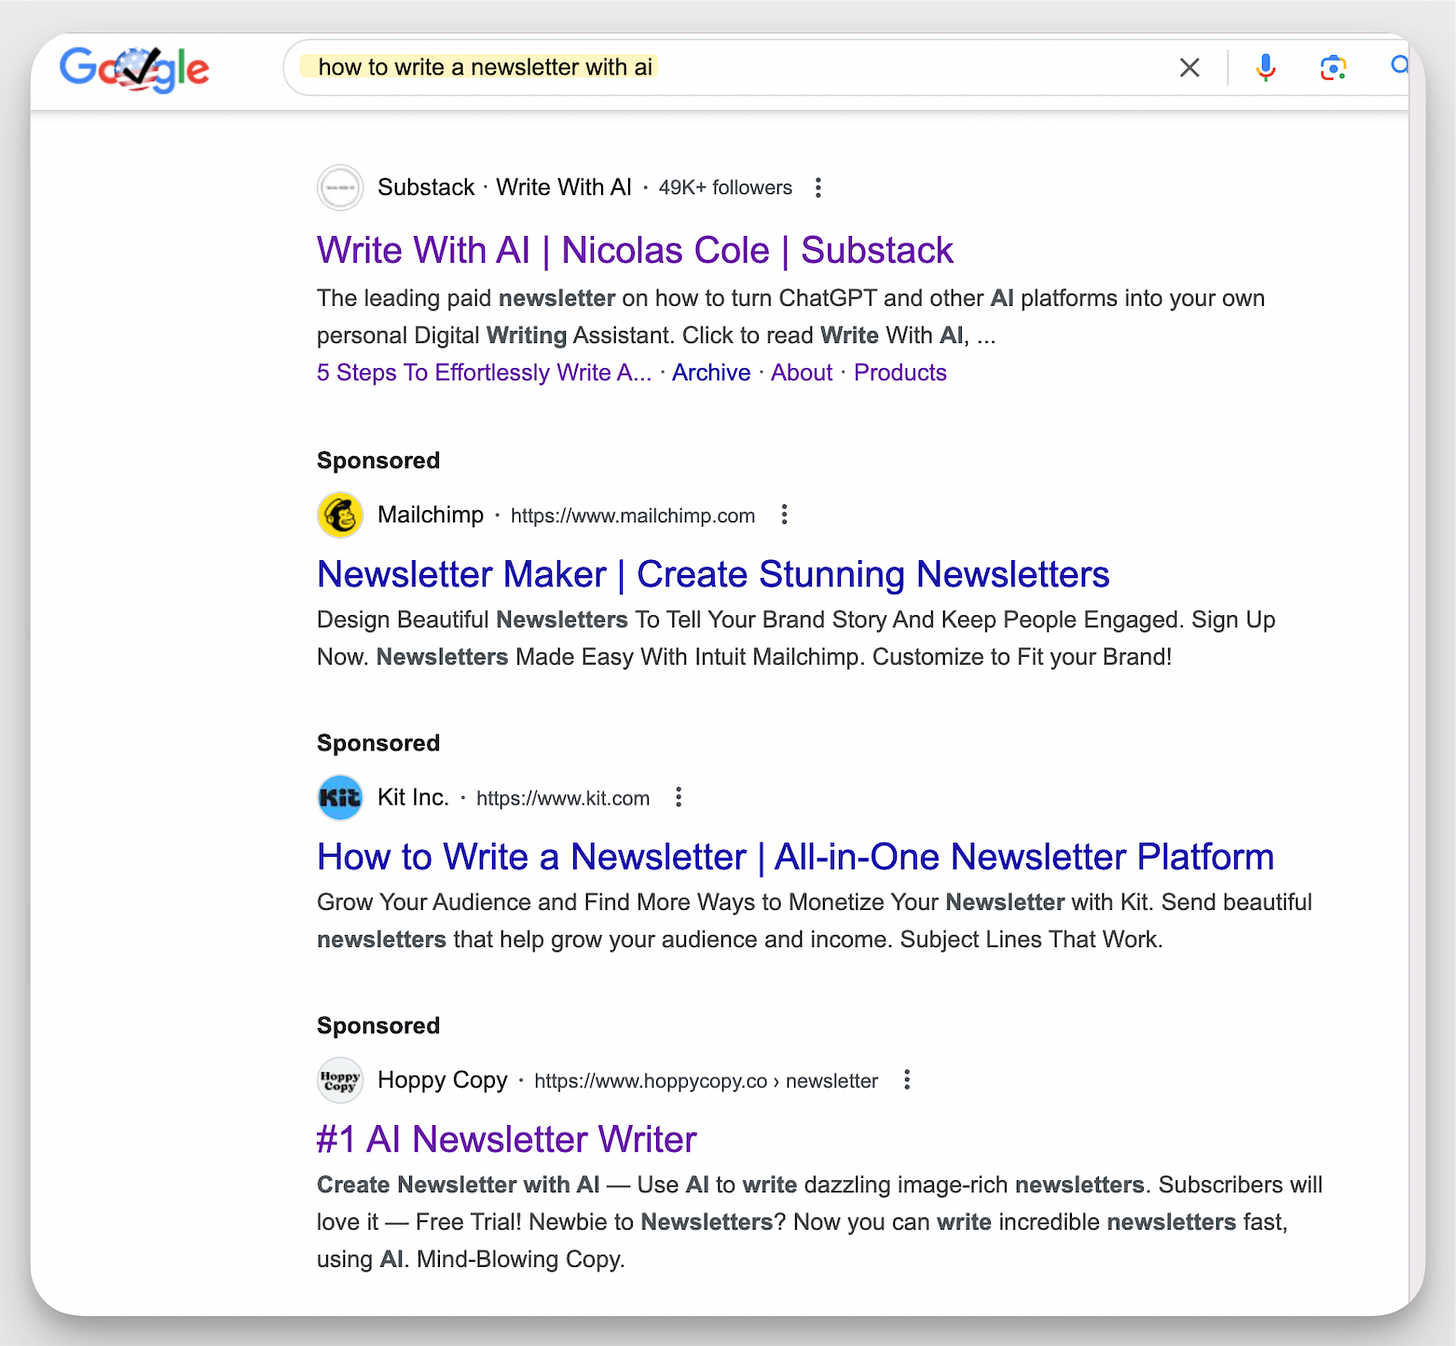Click the magnifier search icon
The image size is (1456, 1346).
[x=1399, y=66]
